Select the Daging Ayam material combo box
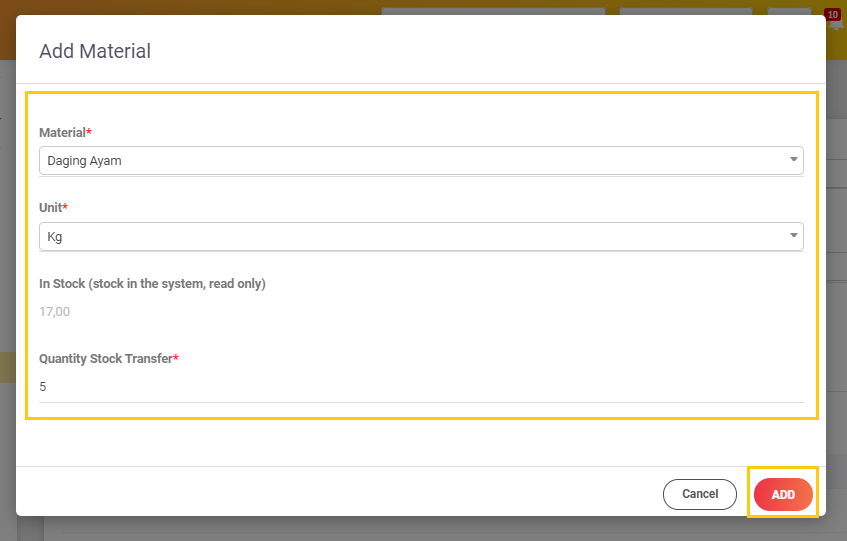The image size is (847, 541). point(410,160)
